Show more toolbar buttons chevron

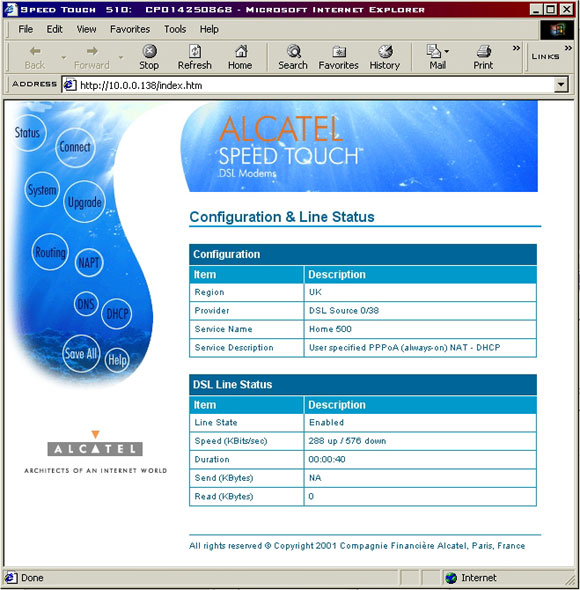point(516,48)
